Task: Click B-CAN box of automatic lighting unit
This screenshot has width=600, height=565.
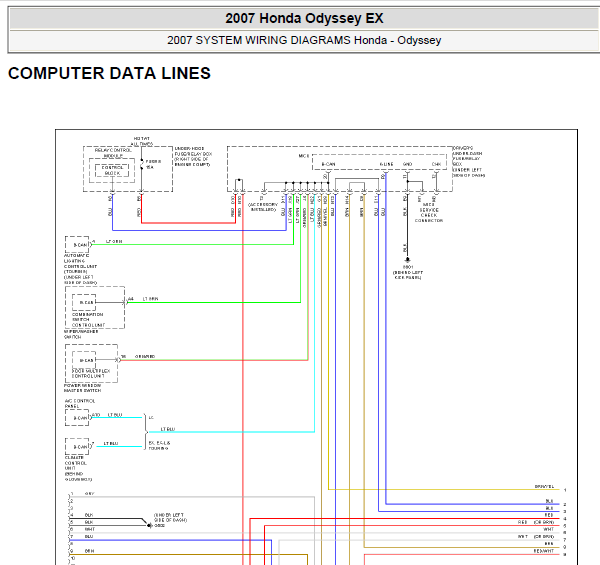Action: [x=77, y=245]
